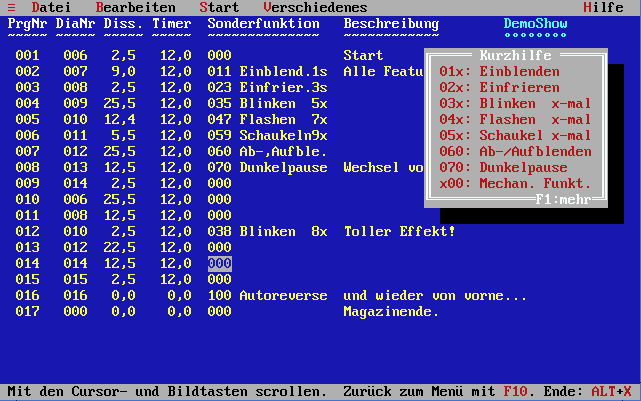This screenshot has height=401, width=641.
Task: Open the Datei menu
Action: 51,7
